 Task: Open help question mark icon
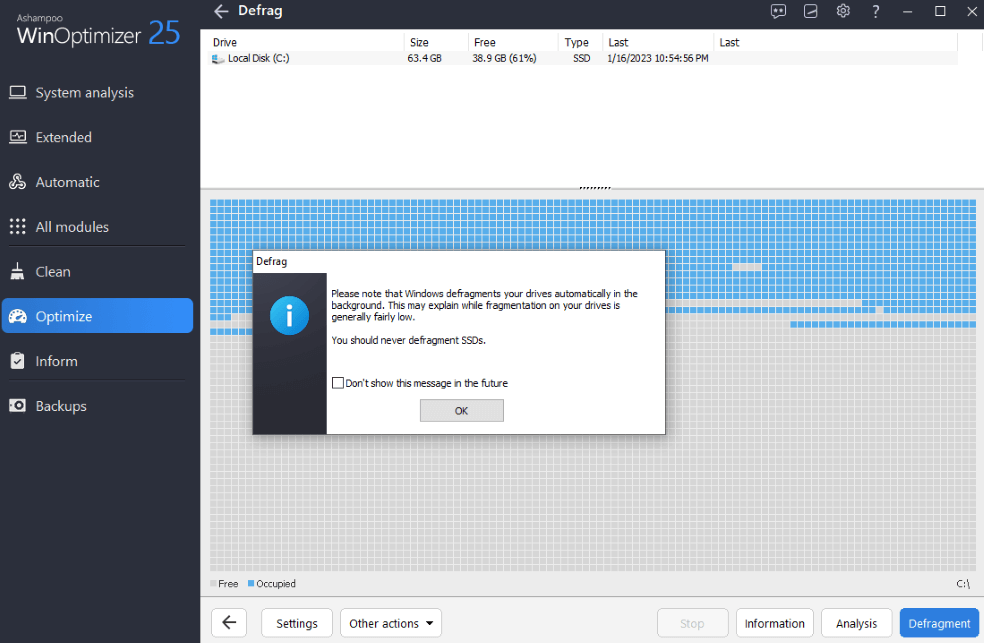[x=875, y=11]
